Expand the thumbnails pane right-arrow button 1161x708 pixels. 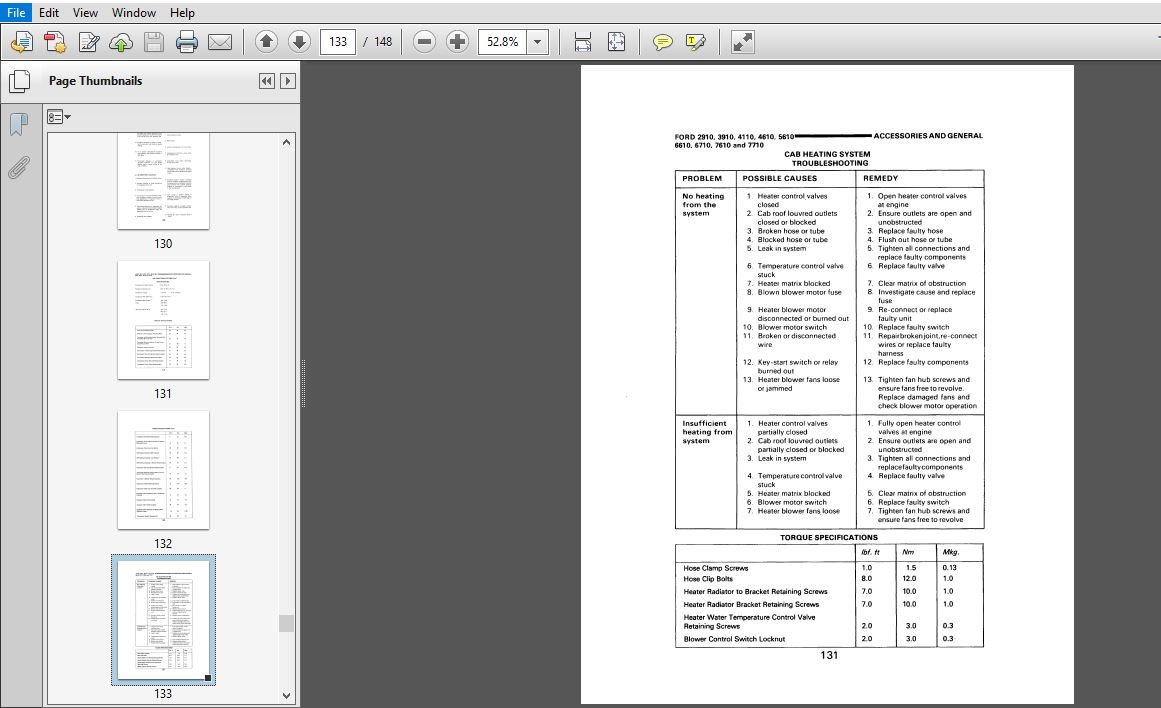(288, 81)
